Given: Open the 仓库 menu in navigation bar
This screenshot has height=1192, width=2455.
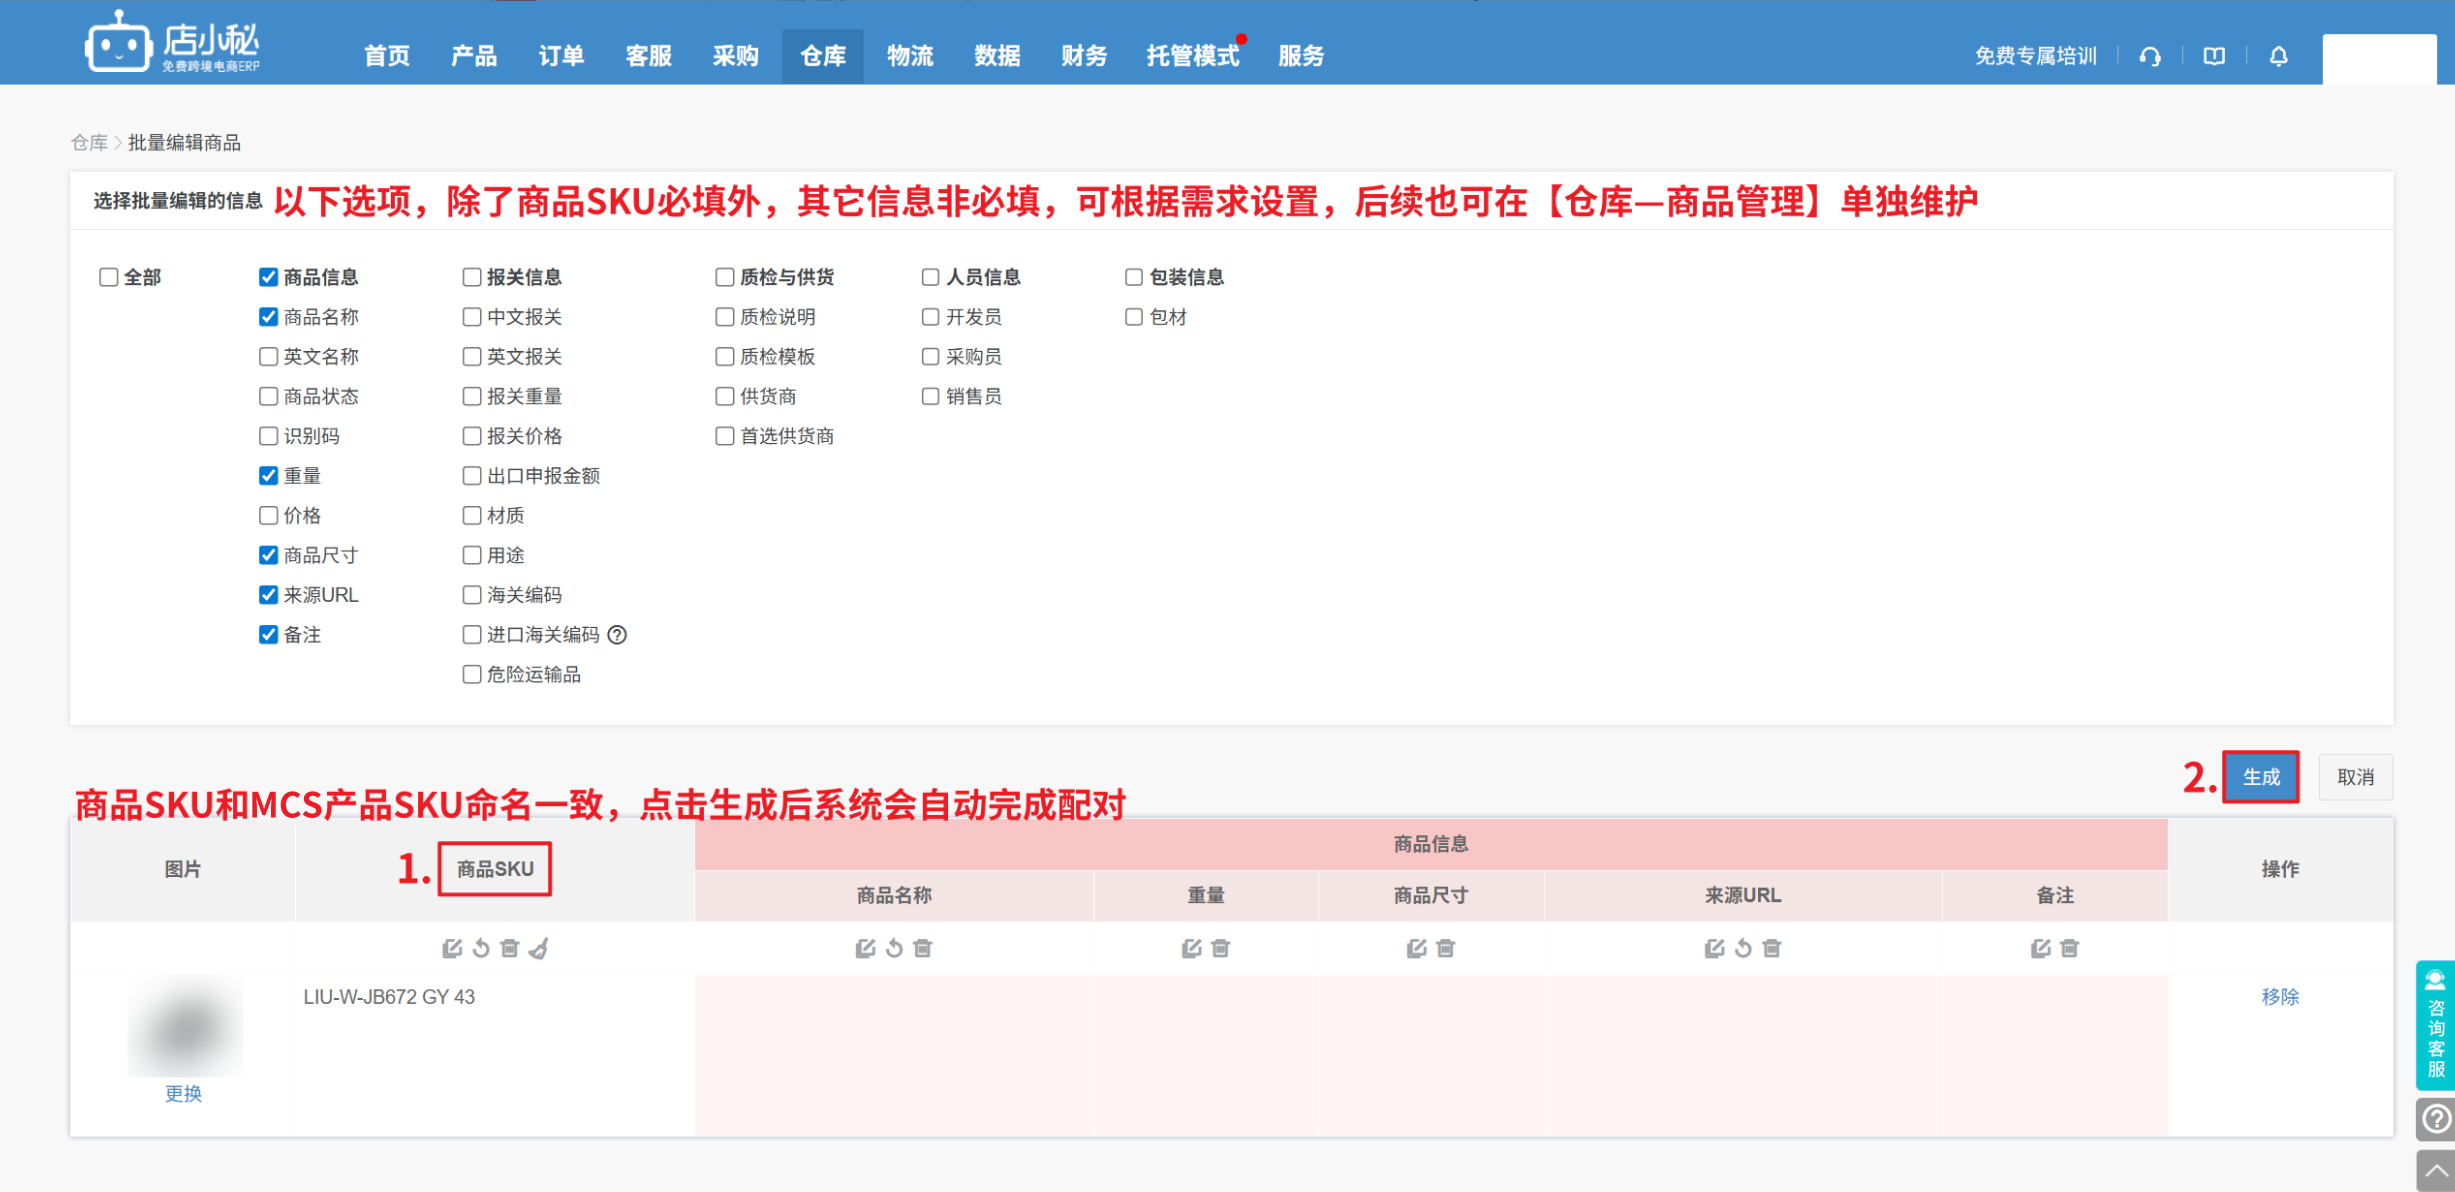Looking at the screenshot, I should pyautogui.click(x=822, y=56).
